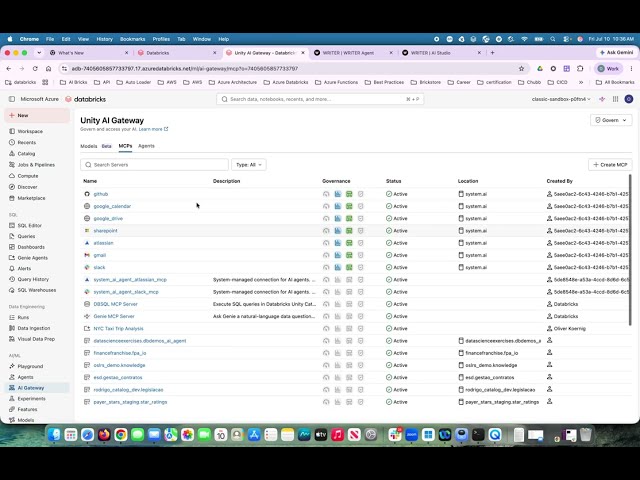Open Recents in the sidebar

coord(27,142)
